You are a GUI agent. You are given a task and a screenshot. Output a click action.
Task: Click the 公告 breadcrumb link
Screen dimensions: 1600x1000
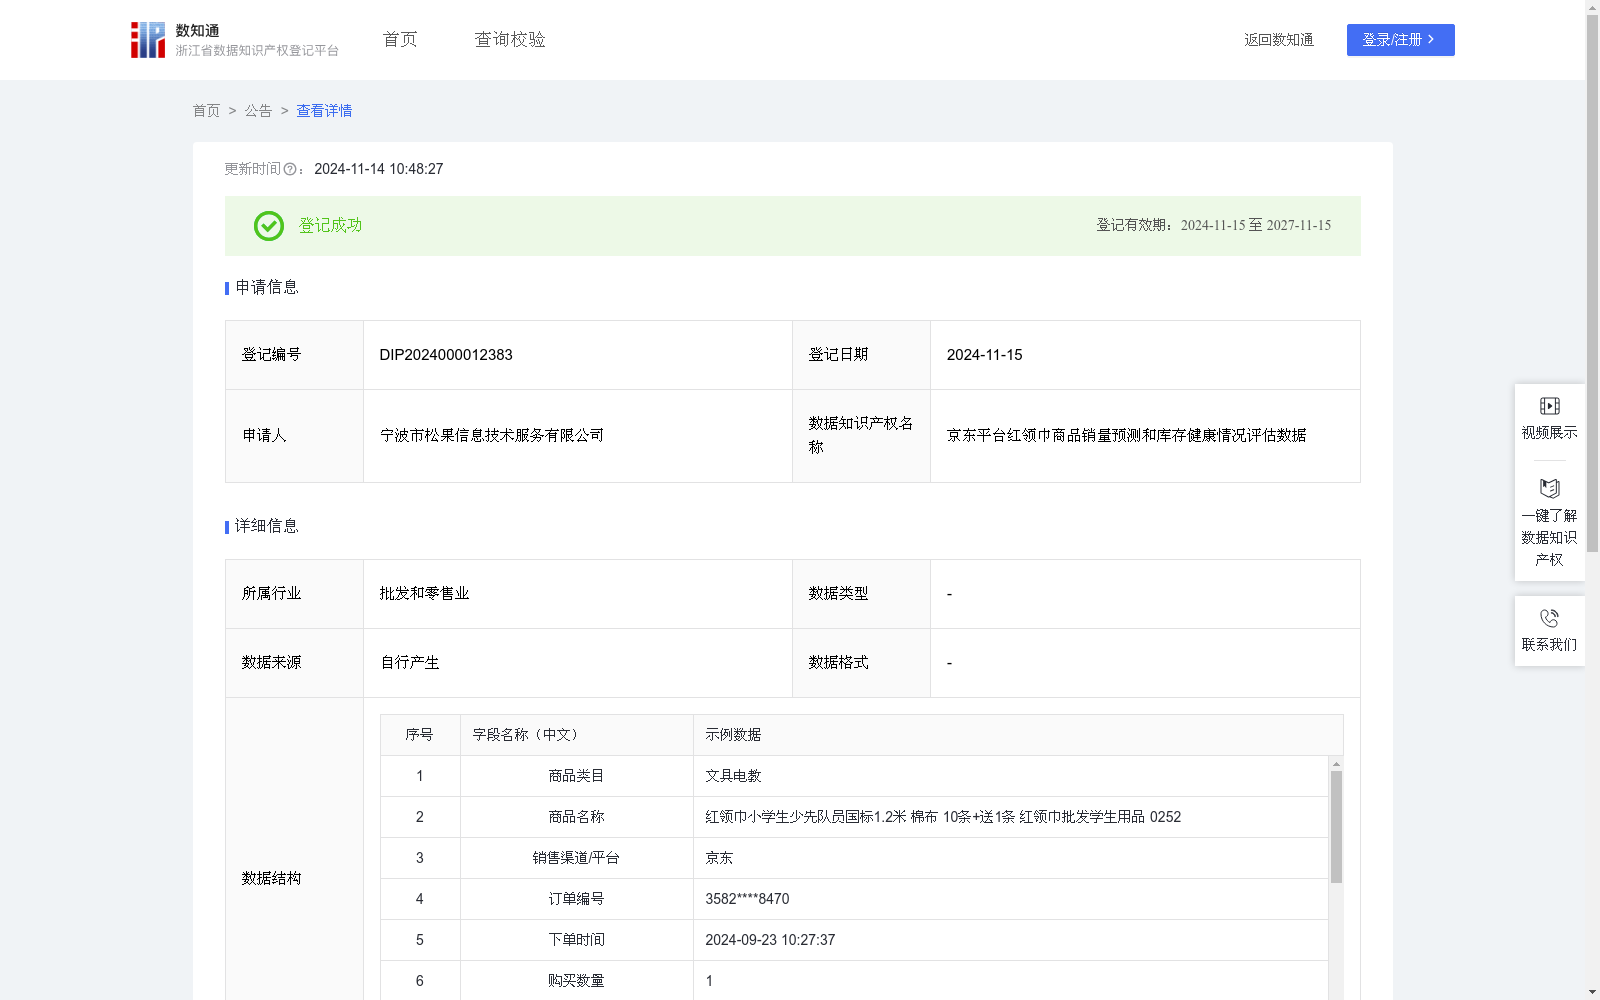[x=258, y=111]
